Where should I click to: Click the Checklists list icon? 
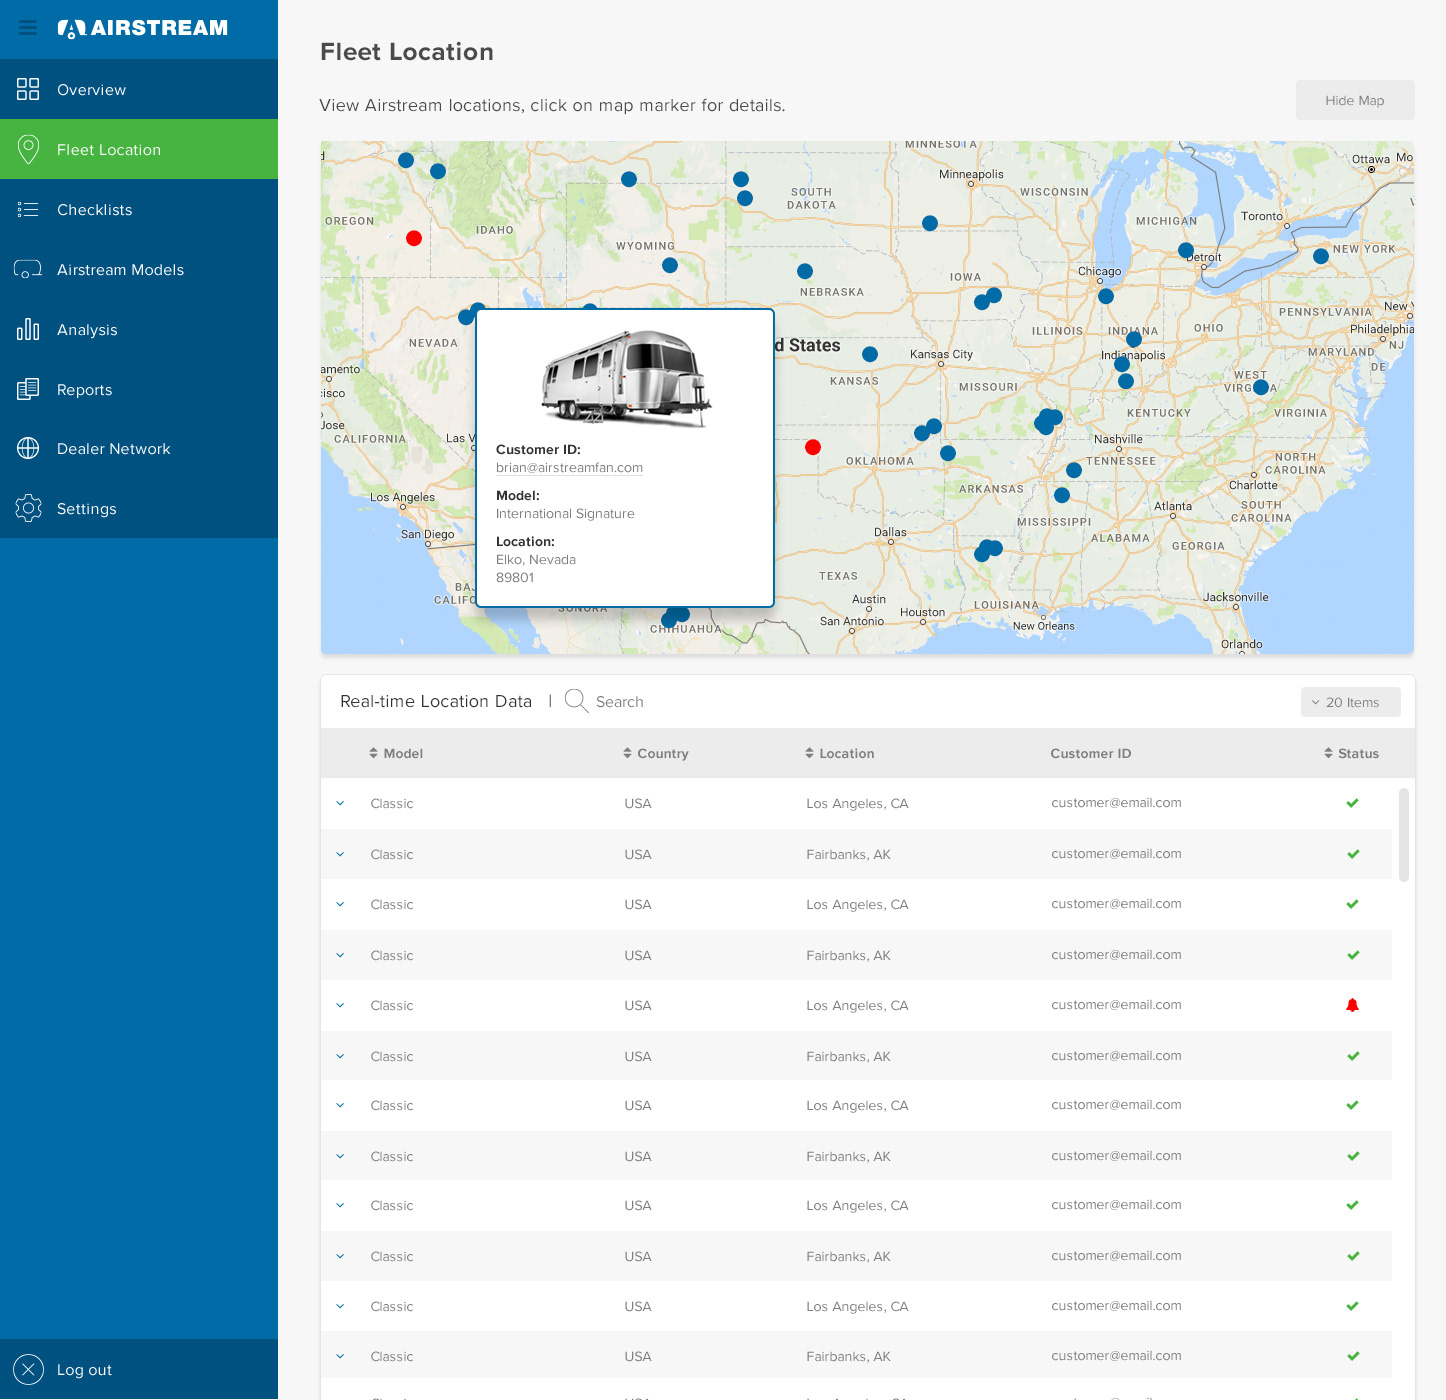28,209
